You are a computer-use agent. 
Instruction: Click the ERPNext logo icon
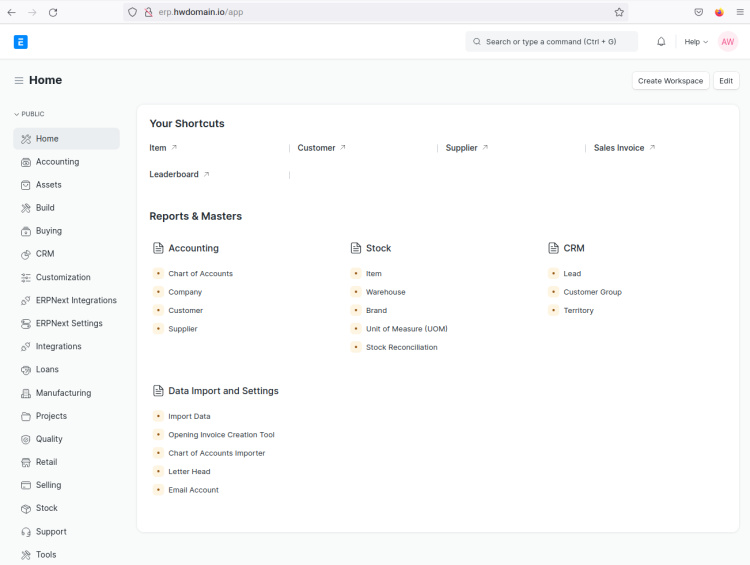pos(21,42)
